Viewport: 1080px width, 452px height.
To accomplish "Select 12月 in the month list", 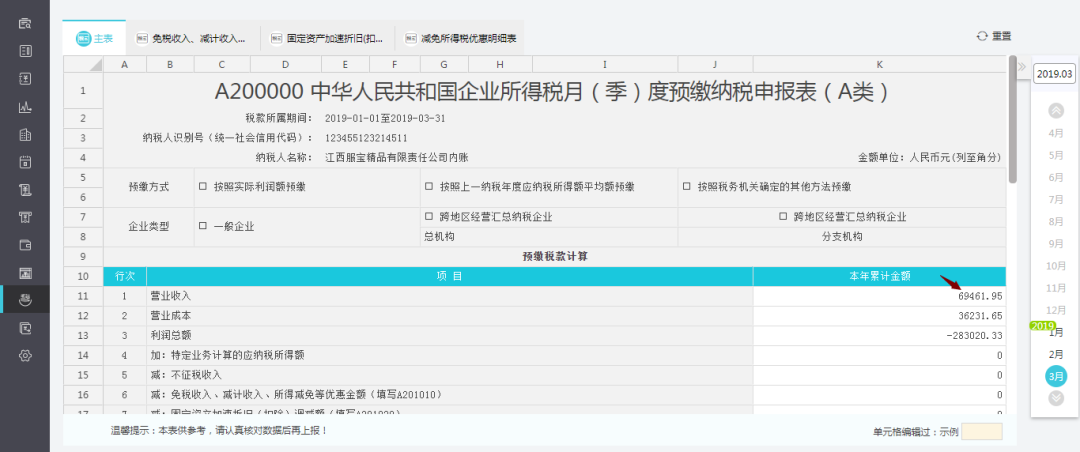I will click(x=1055, y=309).
